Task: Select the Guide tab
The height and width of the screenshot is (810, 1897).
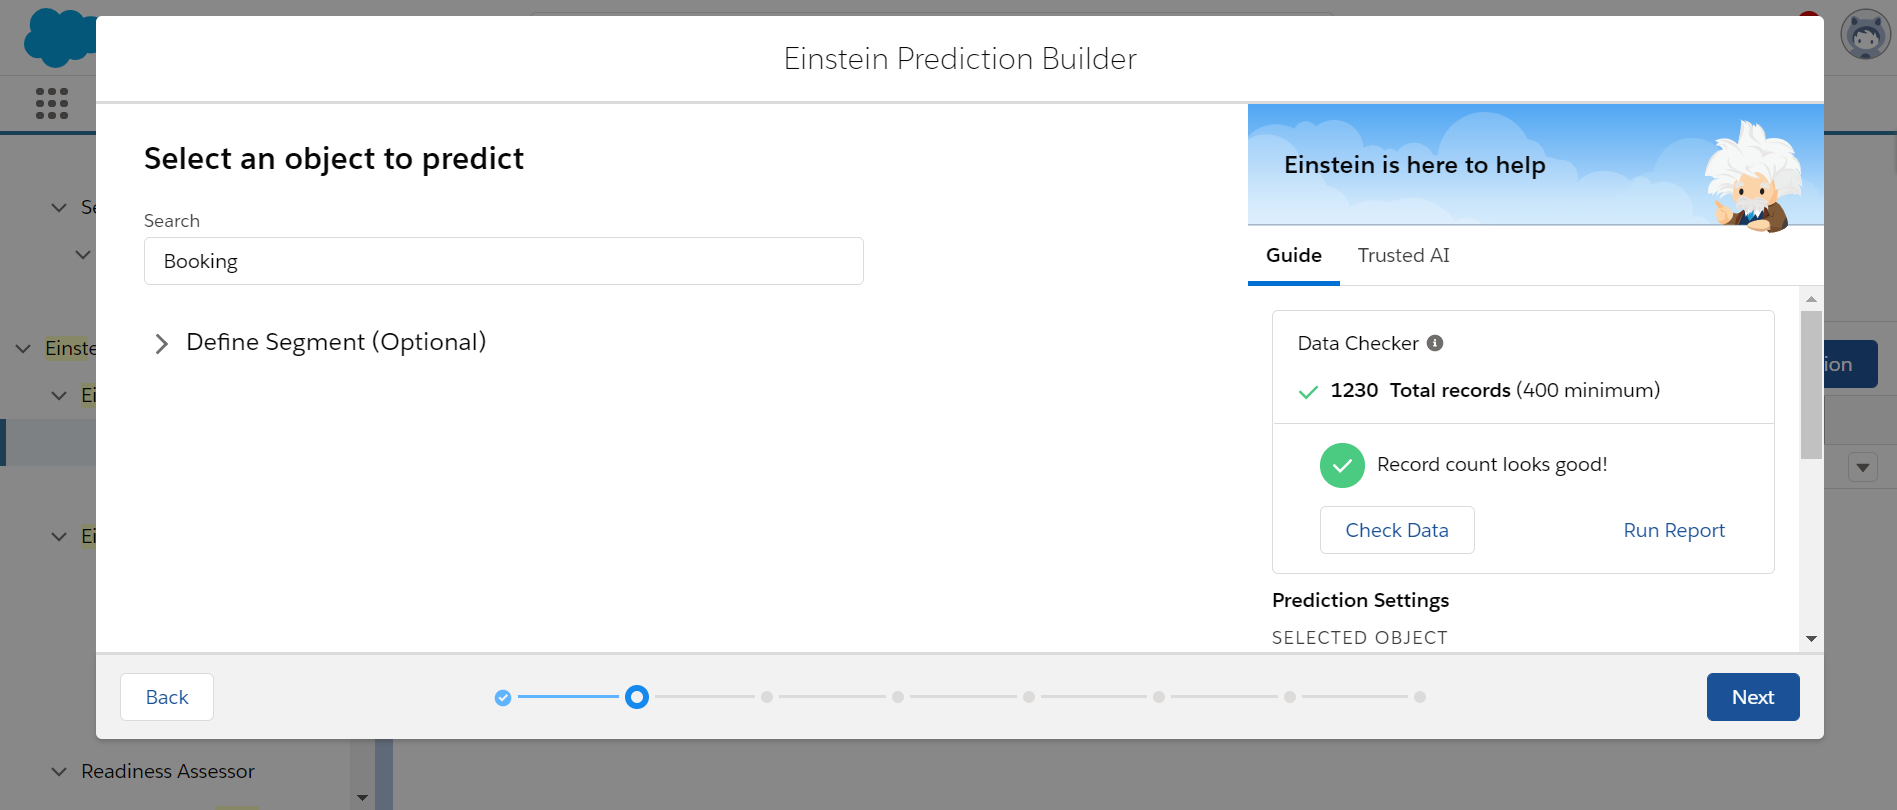Action: click(x=1293, y=256)
